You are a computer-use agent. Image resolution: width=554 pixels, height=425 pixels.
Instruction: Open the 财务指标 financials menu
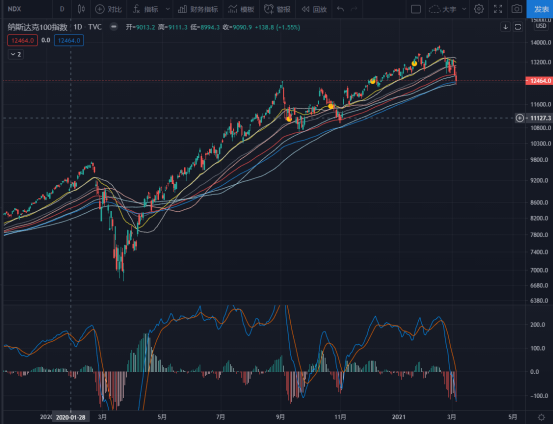coord(198,9)
